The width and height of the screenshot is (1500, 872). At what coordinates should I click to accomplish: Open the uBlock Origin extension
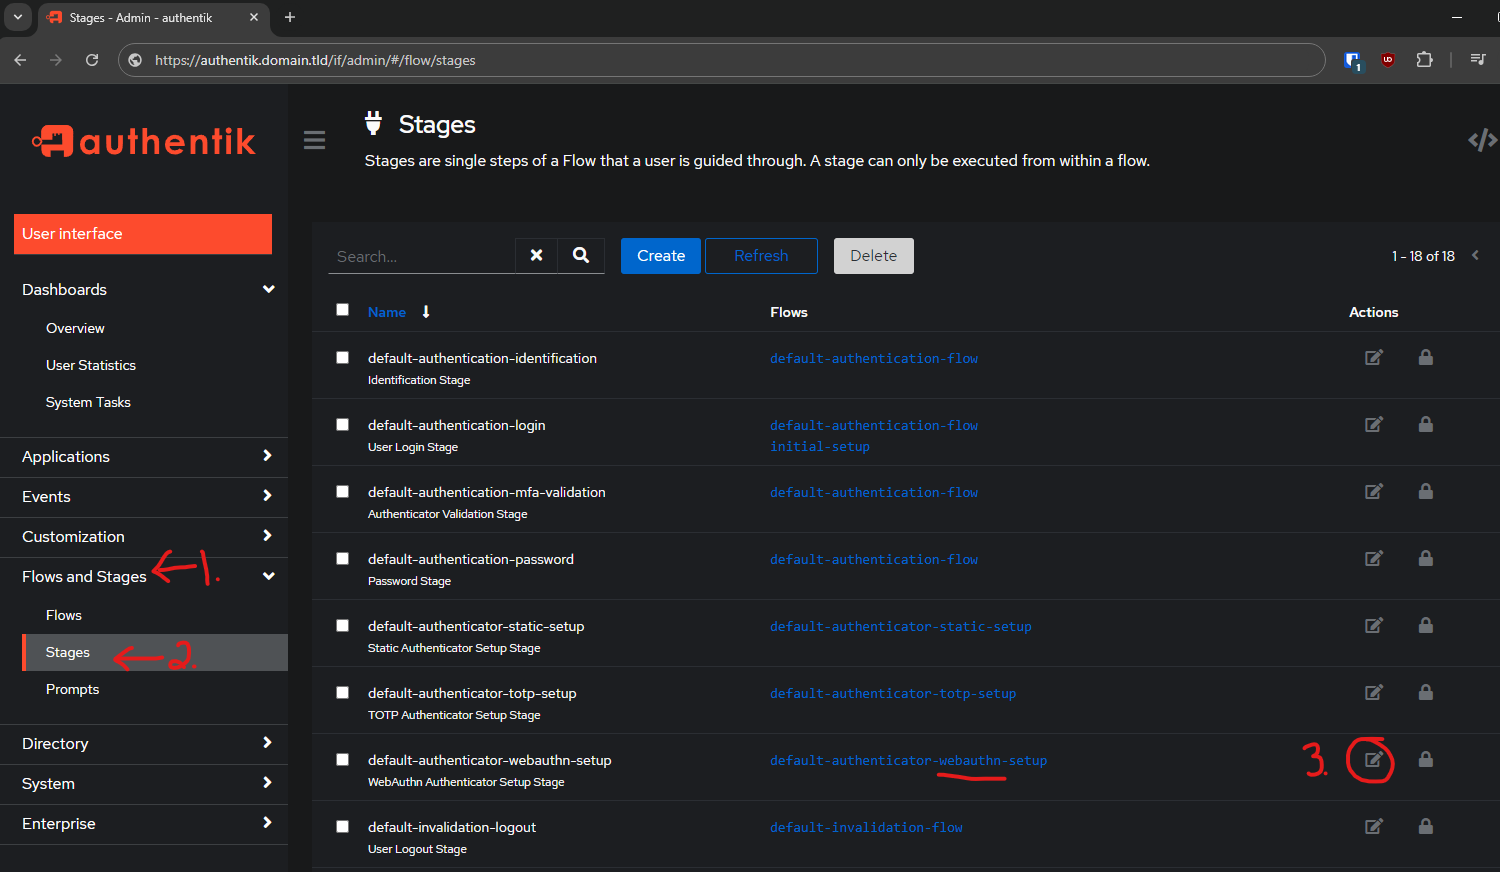[1388, 60]
